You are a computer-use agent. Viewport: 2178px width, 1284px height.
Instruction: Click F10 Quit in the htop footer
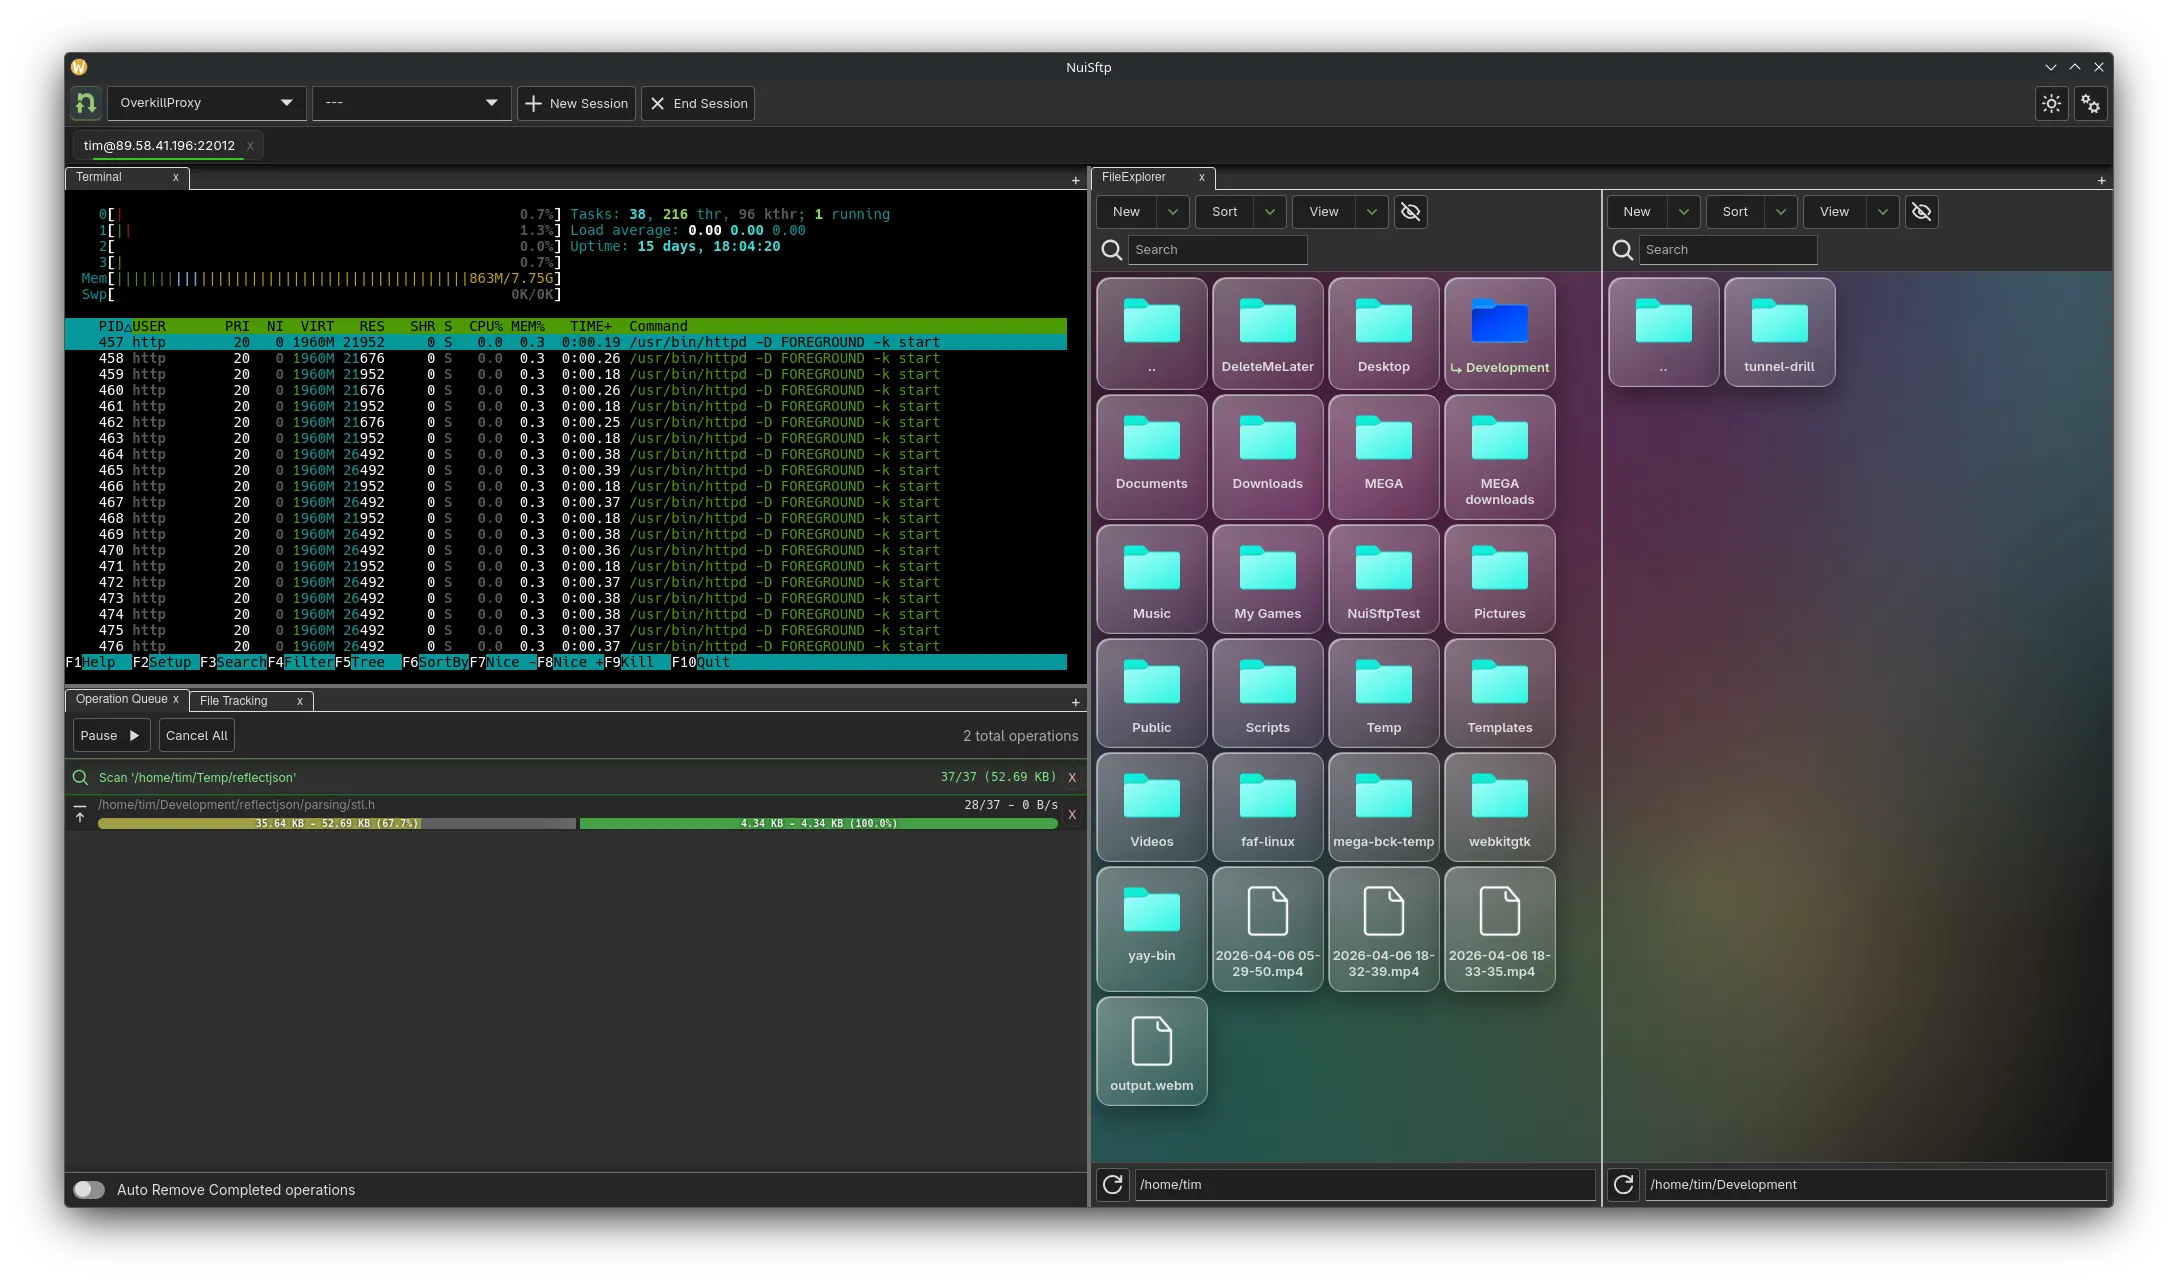701,663
